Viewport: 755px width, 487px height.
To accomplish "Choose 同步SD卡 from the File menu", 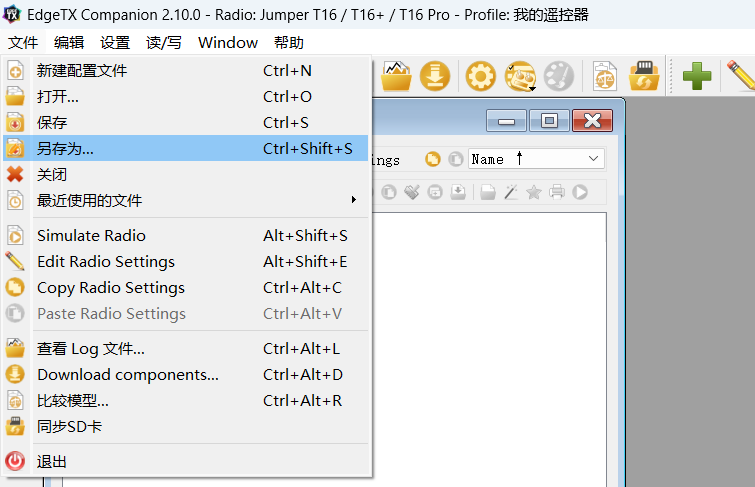I will (x=186, y=427).
